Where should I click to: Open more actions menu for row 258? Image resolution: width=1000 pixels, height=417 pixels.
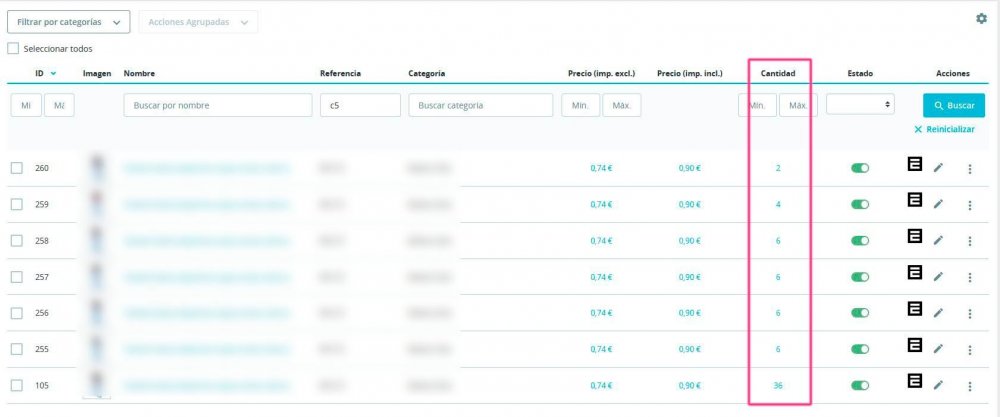coord(970,241)
